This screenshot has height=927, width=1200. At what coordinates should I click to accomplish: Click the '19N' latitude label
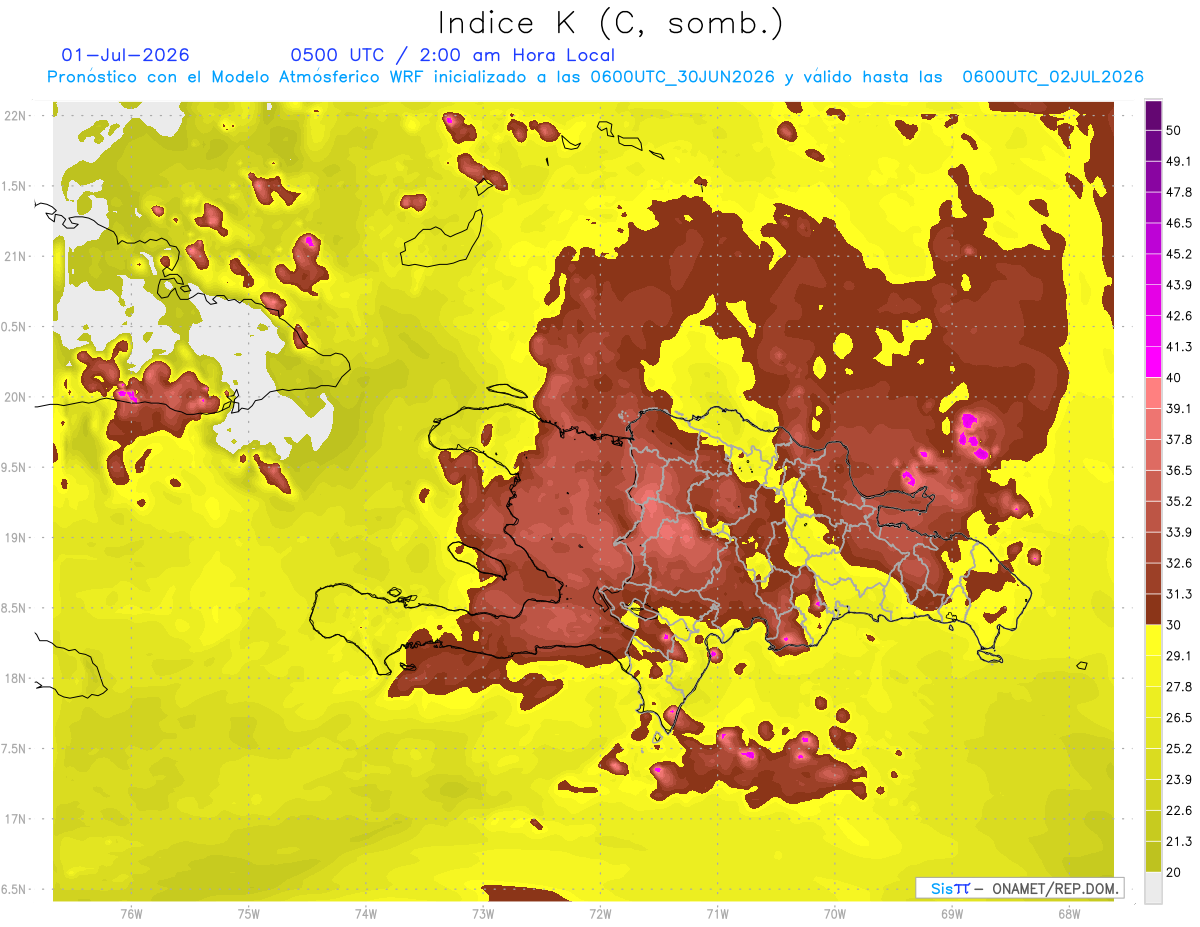click(x=16, y=538)
